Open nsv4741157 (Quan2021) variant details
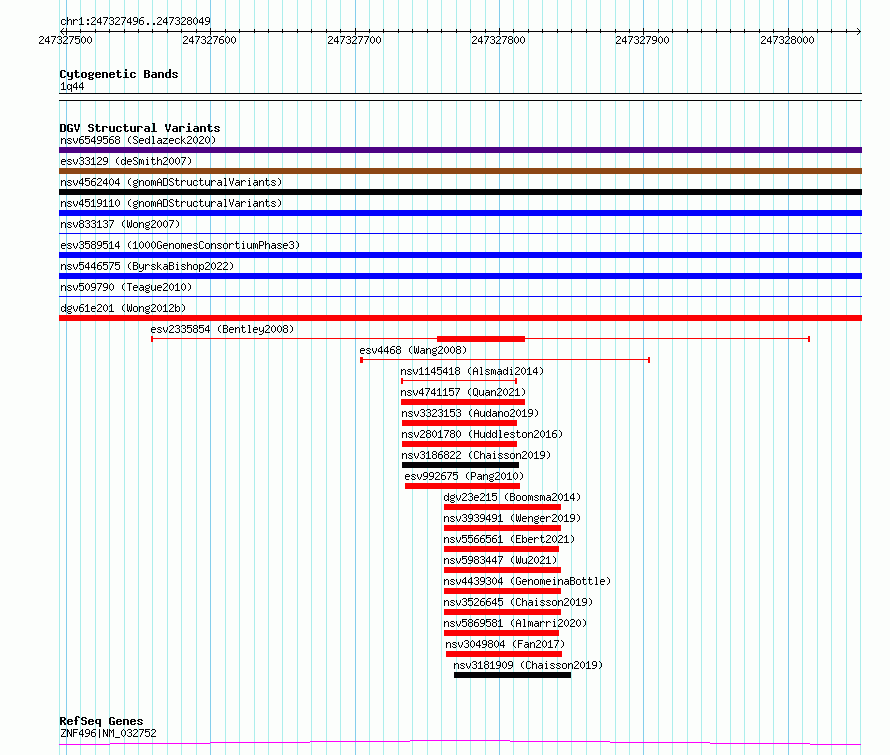This screenshot has height=755, width=890. pyautogui.click(x=463, y=392)
